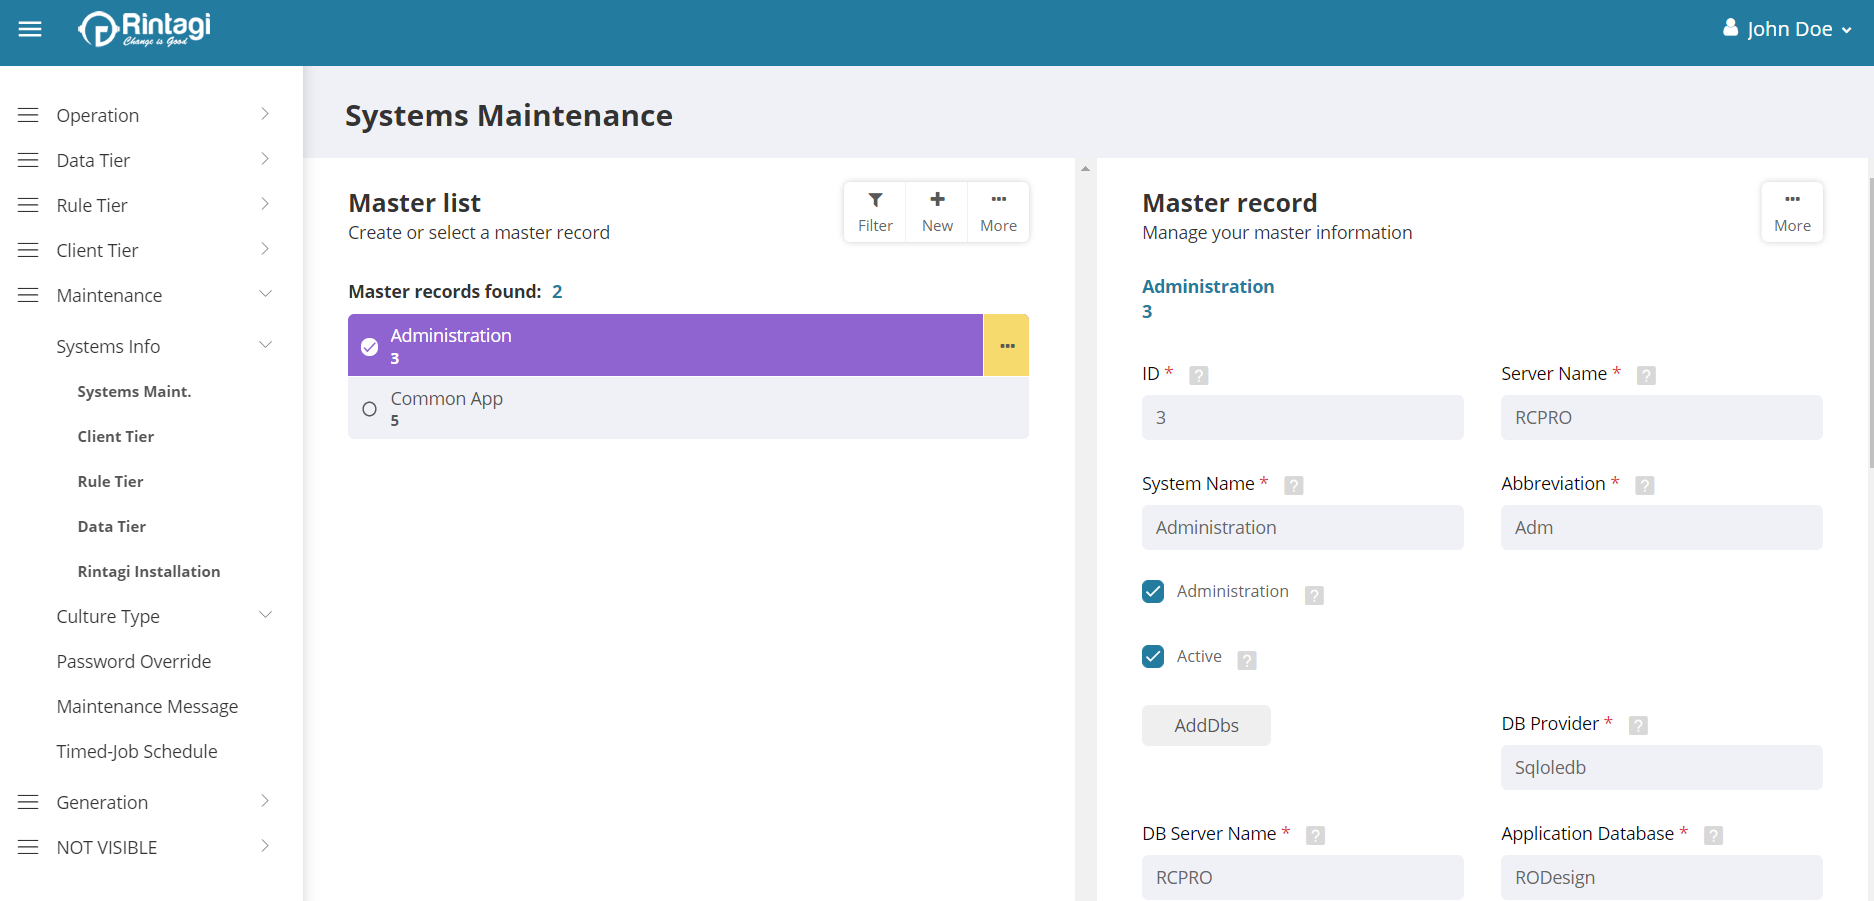Open Password Override in the sidebar
1874x901 pixels.
[x=134, y=661]
